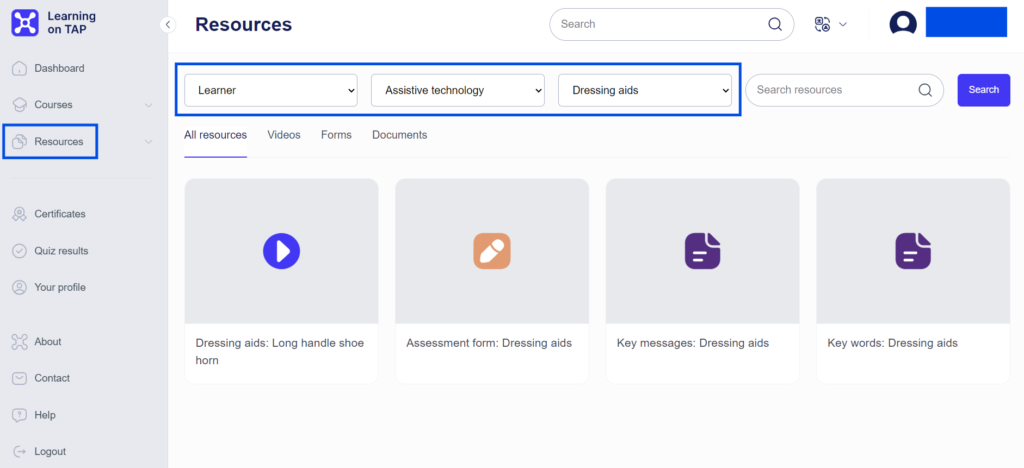Screen dimensions: 1024x468
Task: Collapse the sidebar with the arrow button
Action: coord(168,24)
